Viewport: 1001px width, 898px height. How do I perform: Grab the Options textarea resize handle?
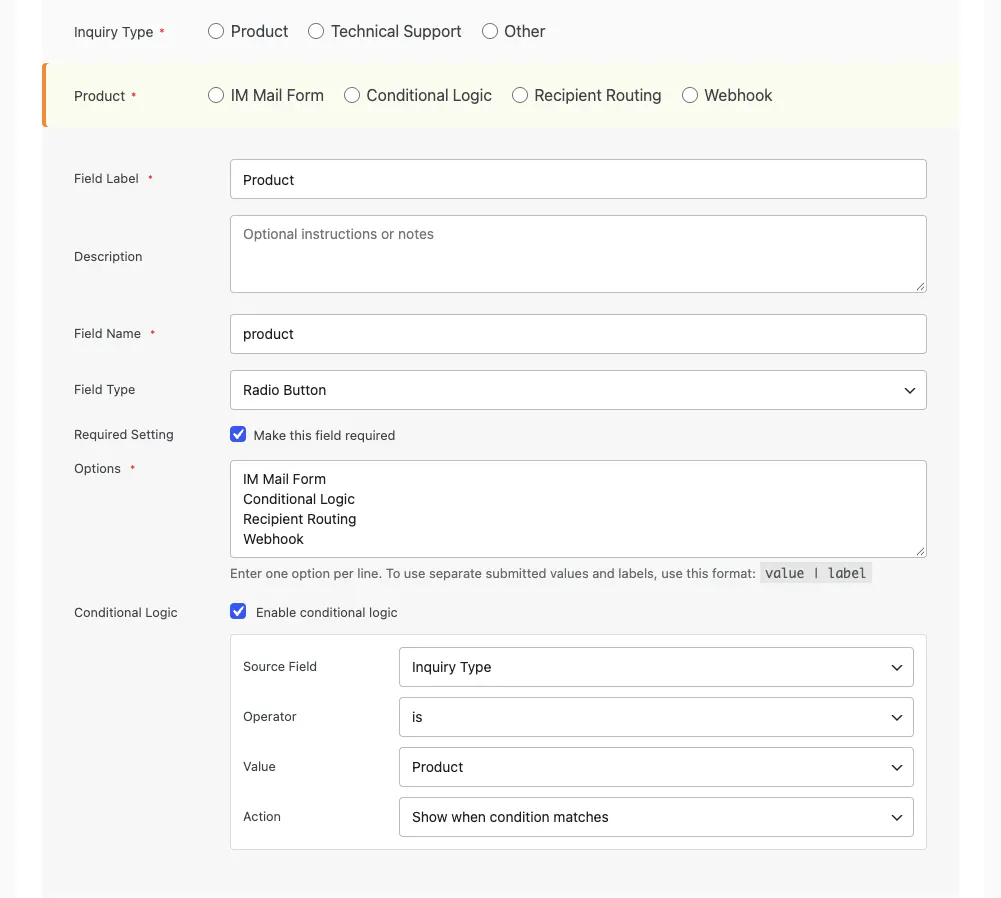[x=920, y=551]
